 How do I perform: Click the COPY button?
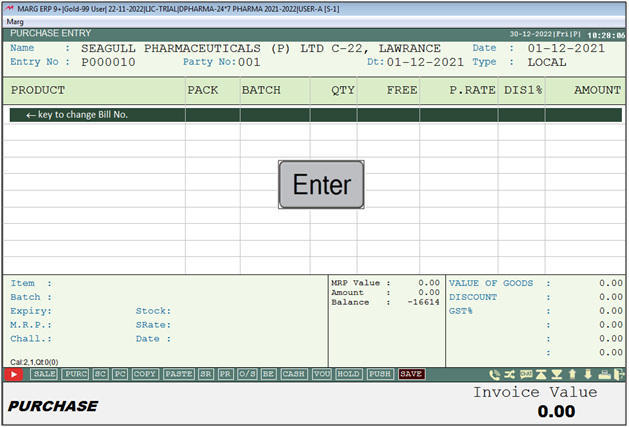click(145, 374)
